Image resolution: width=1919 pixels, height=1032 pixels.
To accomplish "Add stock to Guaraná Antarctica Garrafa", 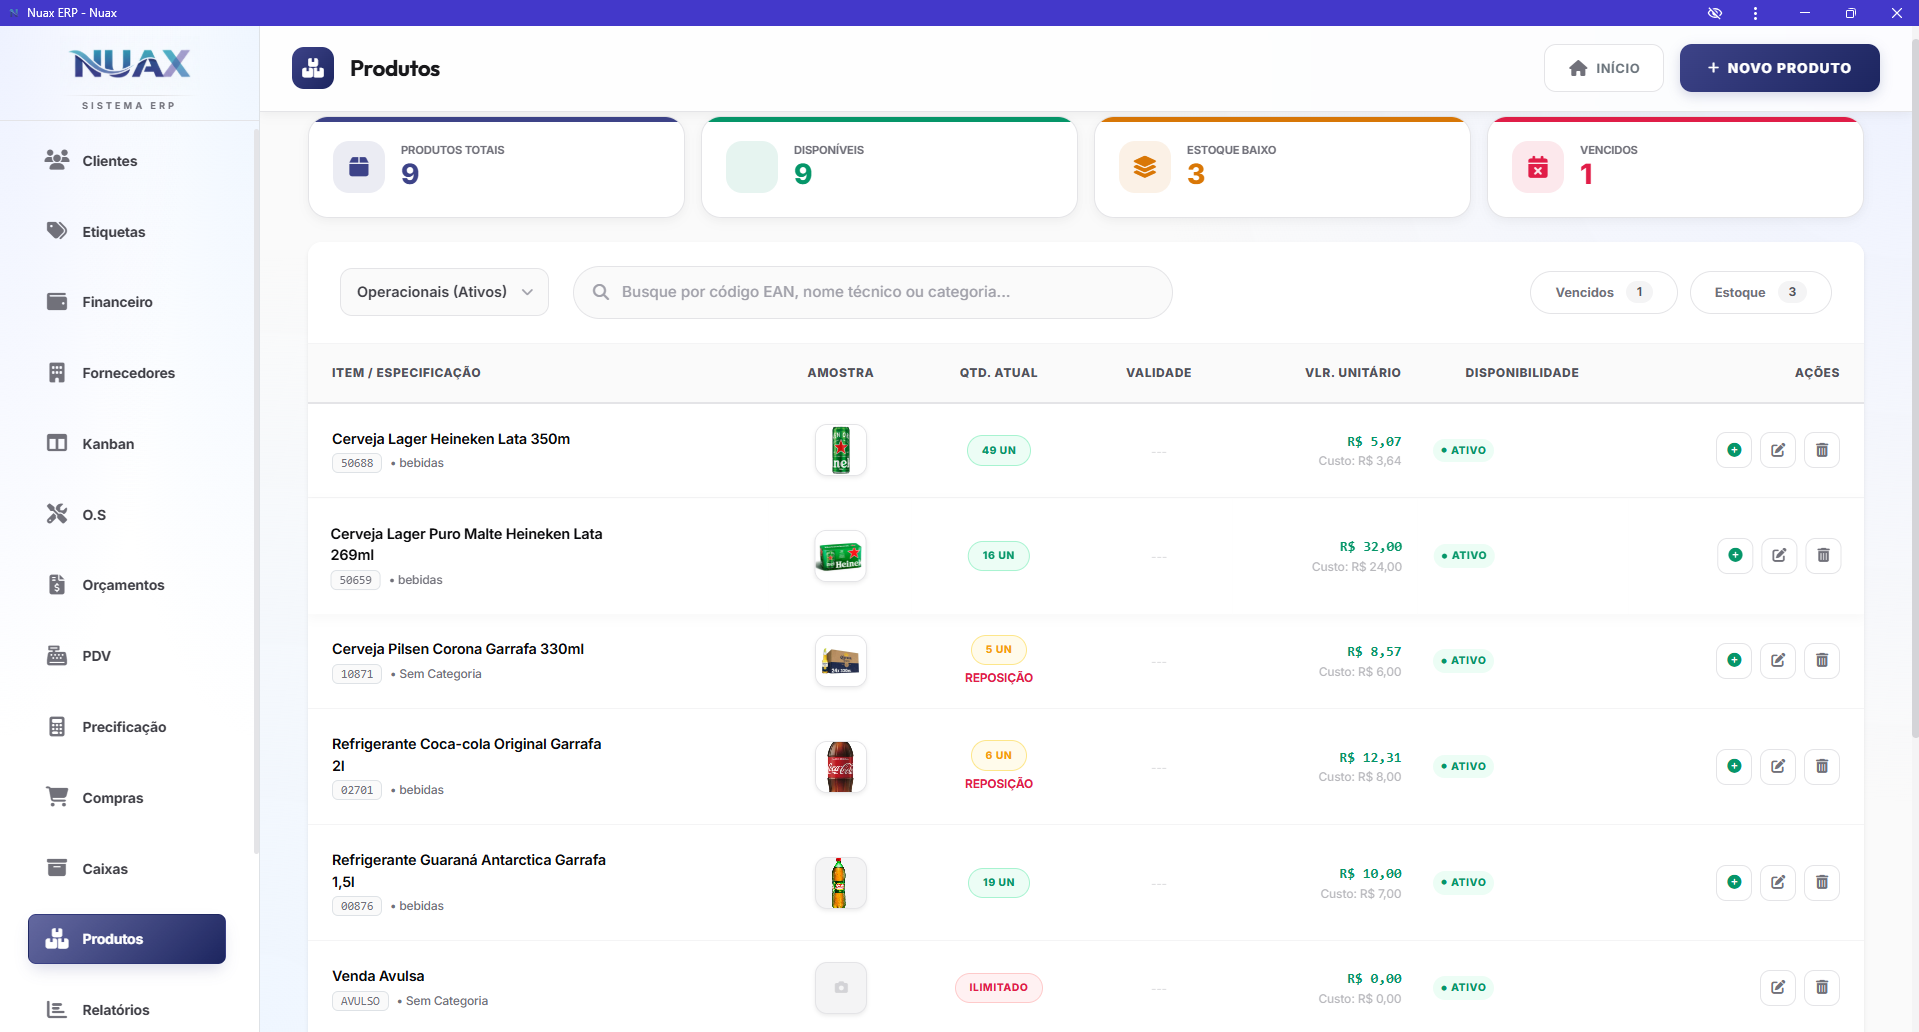I will (1734, 882).
